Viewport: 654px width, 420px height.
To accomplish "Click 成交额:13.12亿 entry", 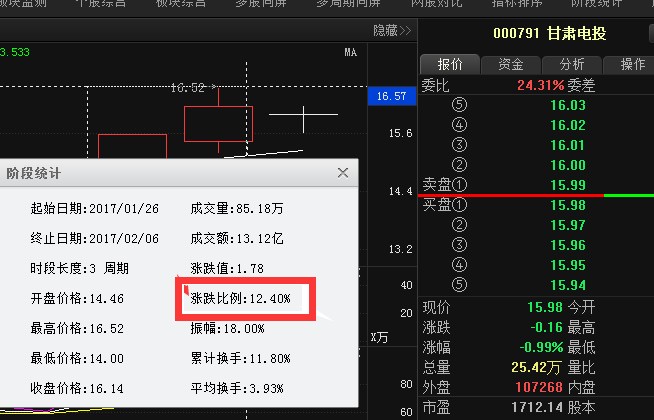I will 237,239.
